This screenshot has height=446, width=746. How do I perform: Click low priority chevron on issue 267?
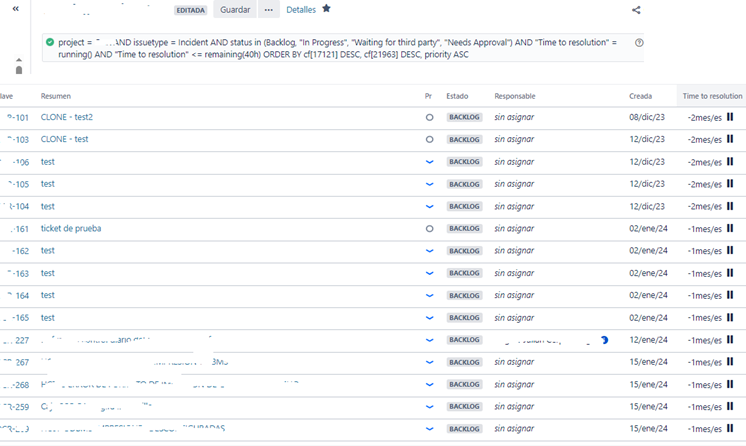click(429, 362)
